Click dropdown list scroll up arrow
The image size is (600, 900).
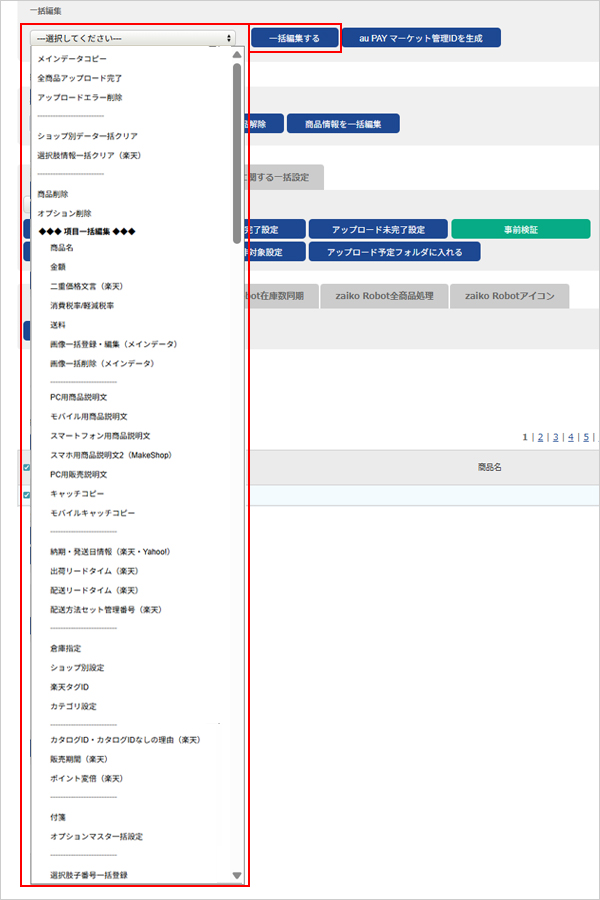pos(237,55)
